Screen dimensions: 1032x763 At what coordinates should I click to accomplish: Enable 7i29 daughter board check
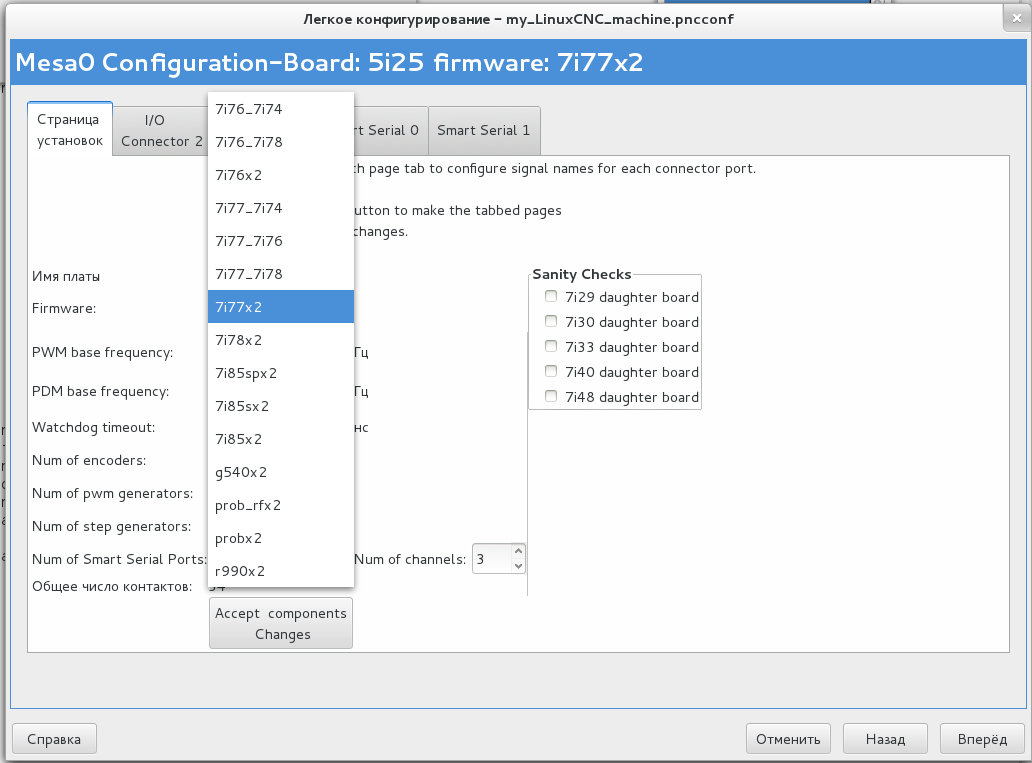pos(551,296)
